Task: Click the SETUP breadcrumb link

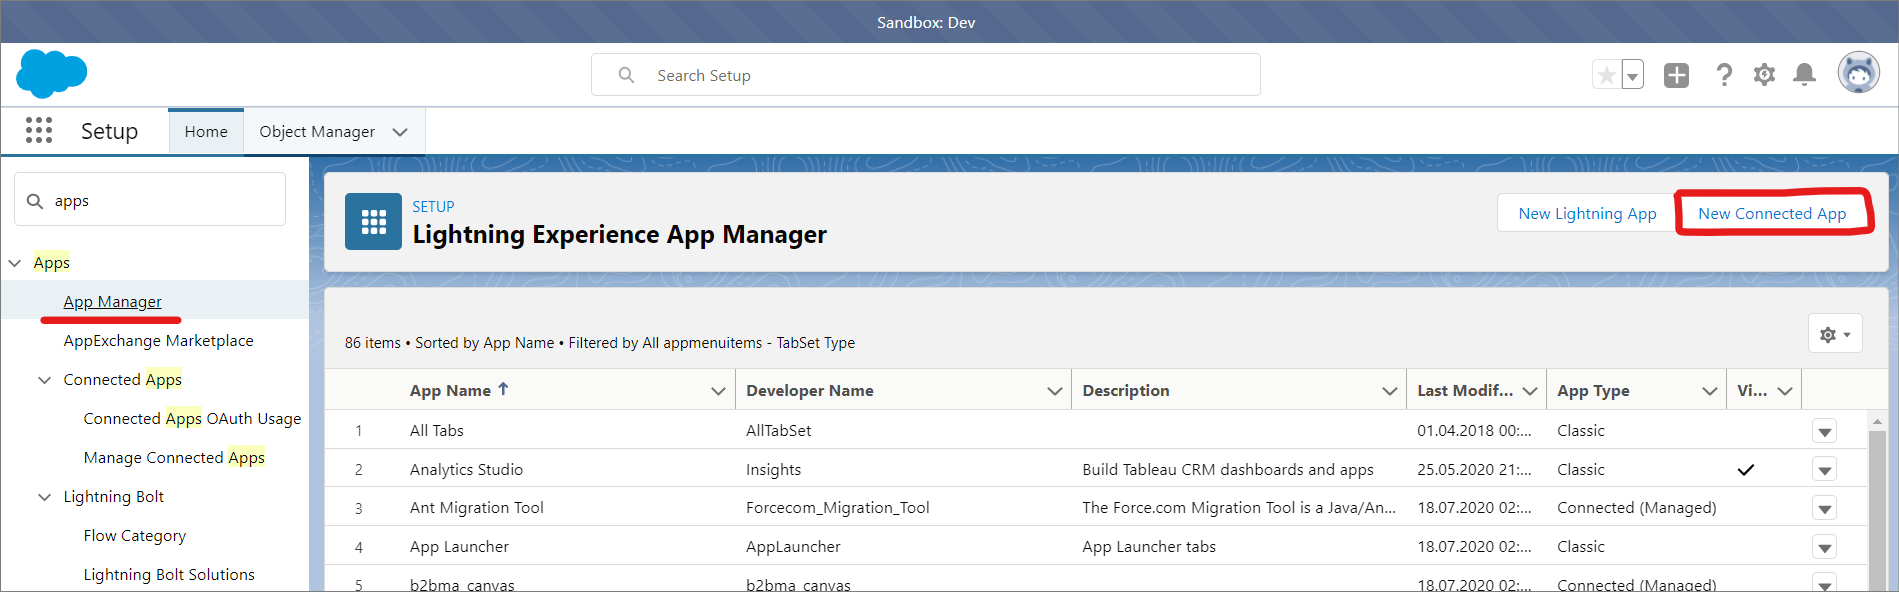Action: point(433,206)
